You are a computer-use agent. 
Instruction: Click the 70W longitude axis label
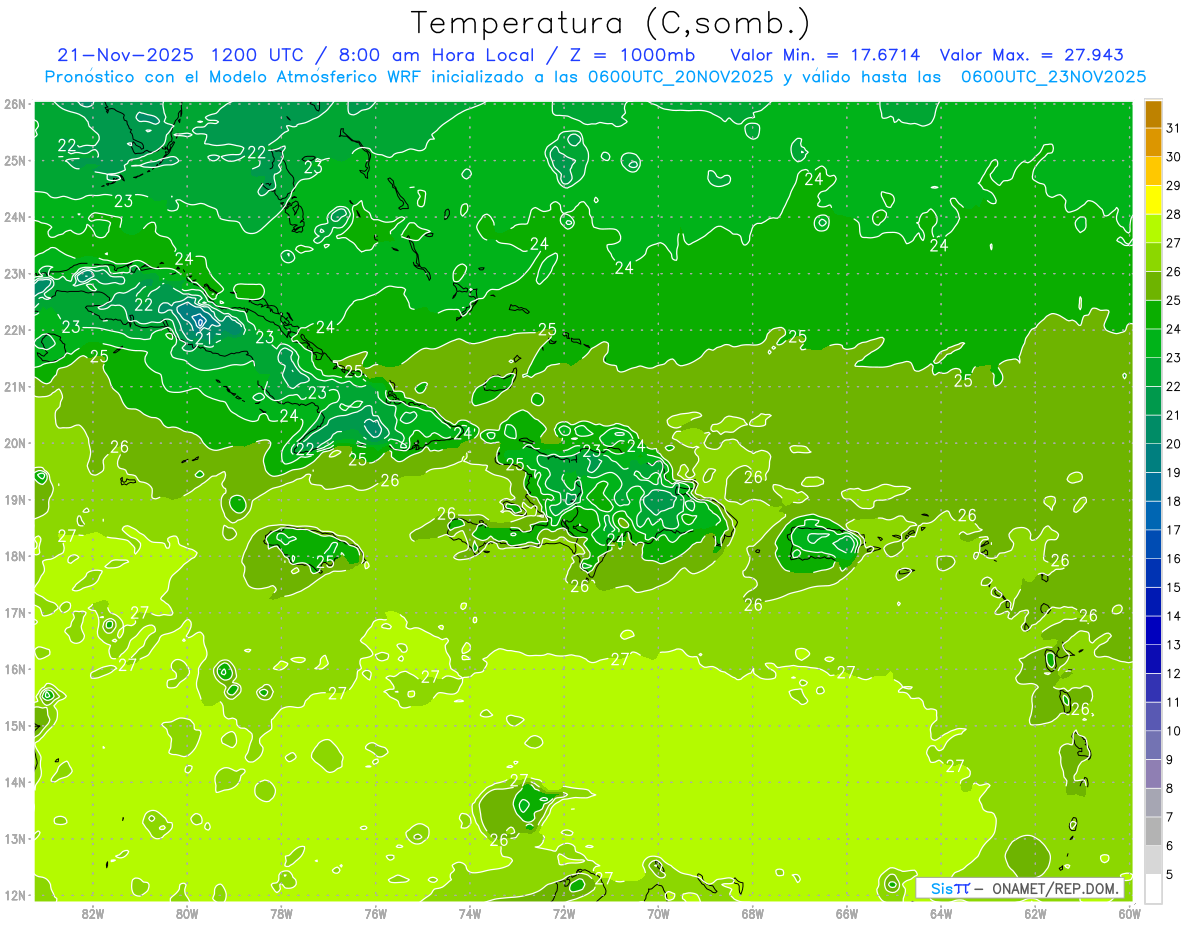pos(658,912)
